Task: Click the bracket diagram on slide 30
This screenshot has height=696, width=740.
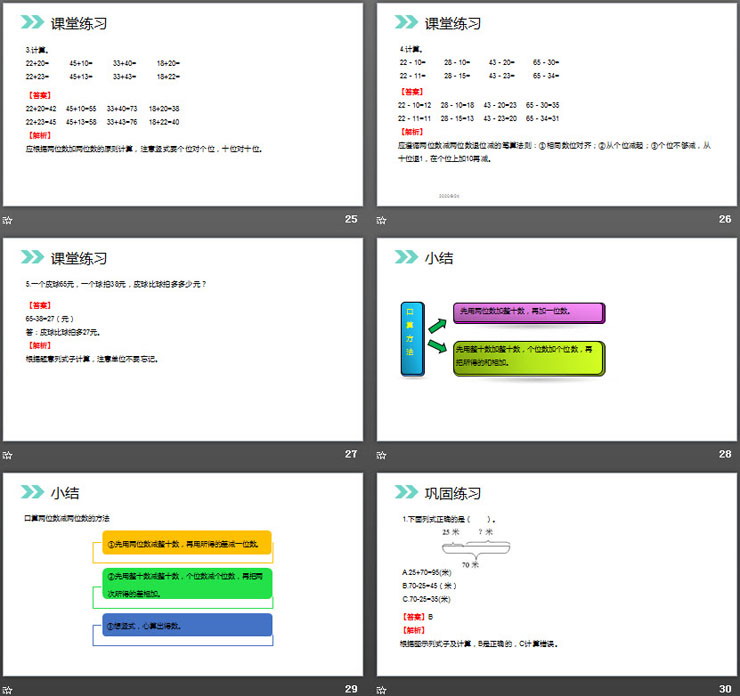Action: pos(476,548)
